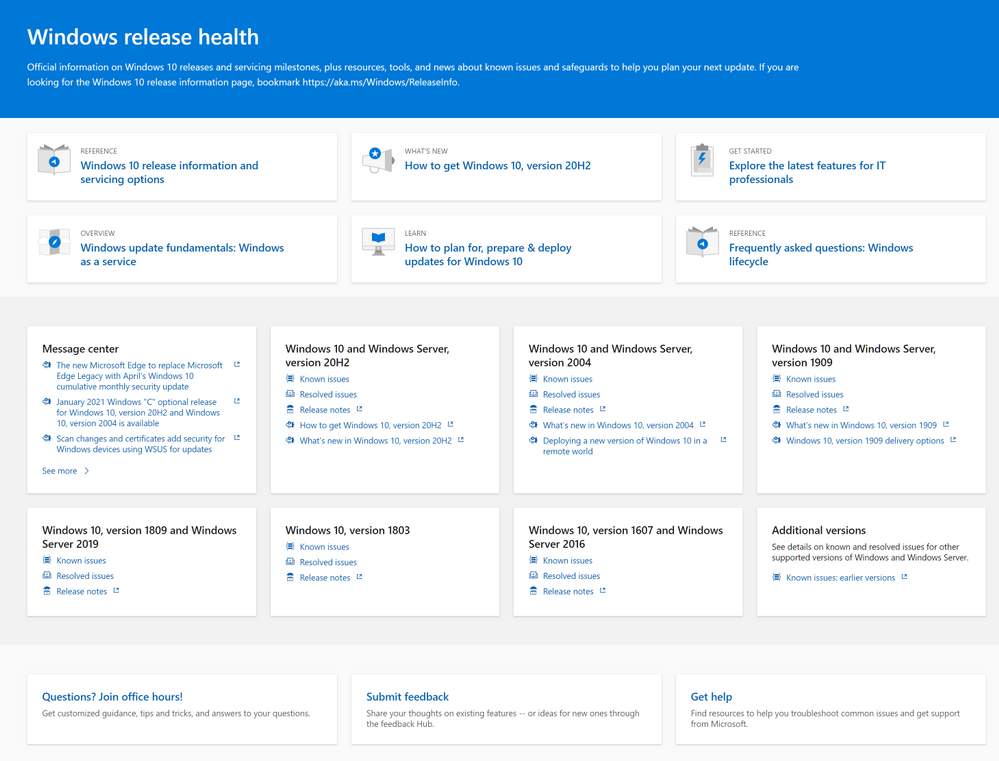The width and height of the screenshot is (999, 761).
Task: Open What's new in Windows 10, version 20H2
Action: click(x=375, y=440)
